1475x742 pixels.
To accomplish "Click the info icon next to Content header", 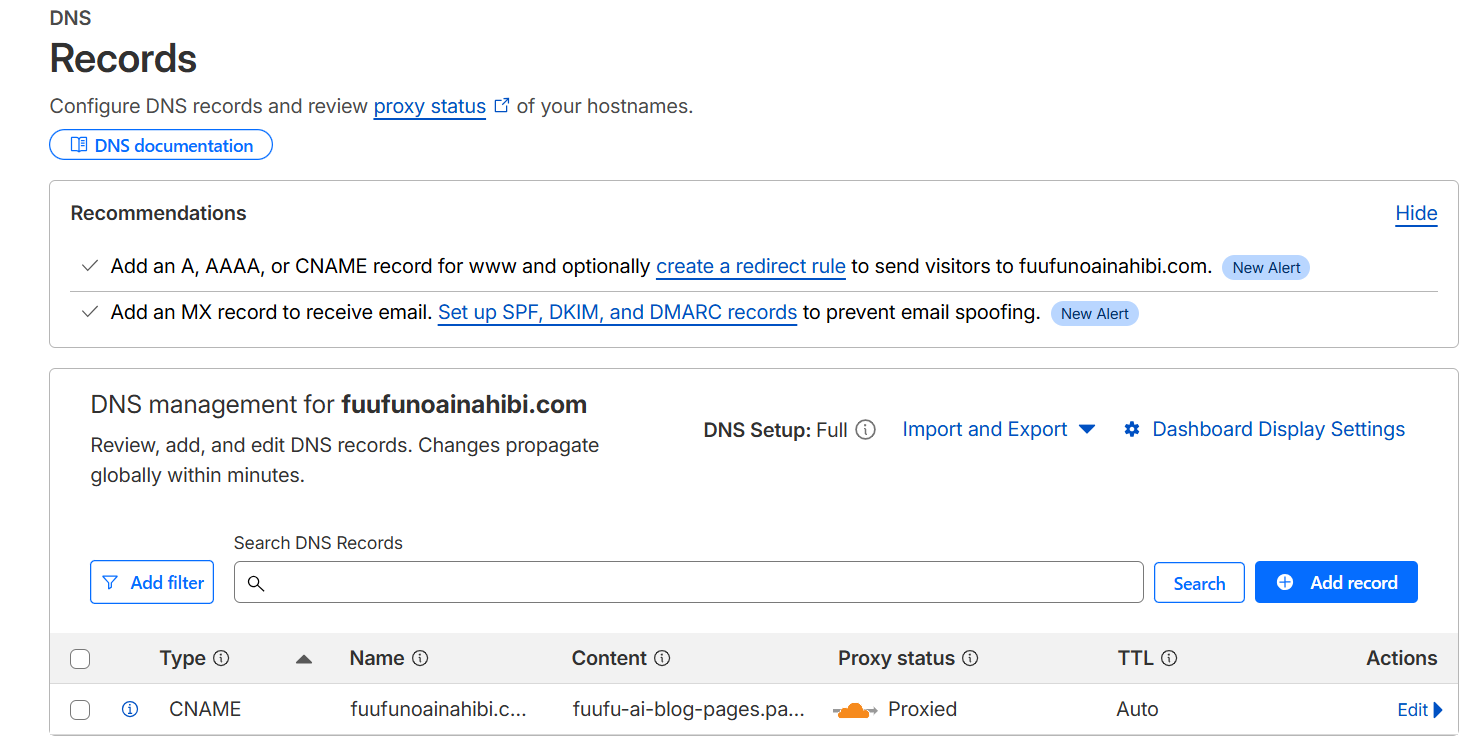I will [662, 659].
